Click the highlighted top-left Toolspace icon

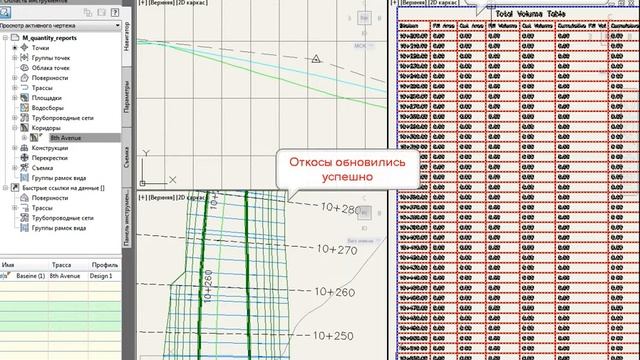click(5, 12)
